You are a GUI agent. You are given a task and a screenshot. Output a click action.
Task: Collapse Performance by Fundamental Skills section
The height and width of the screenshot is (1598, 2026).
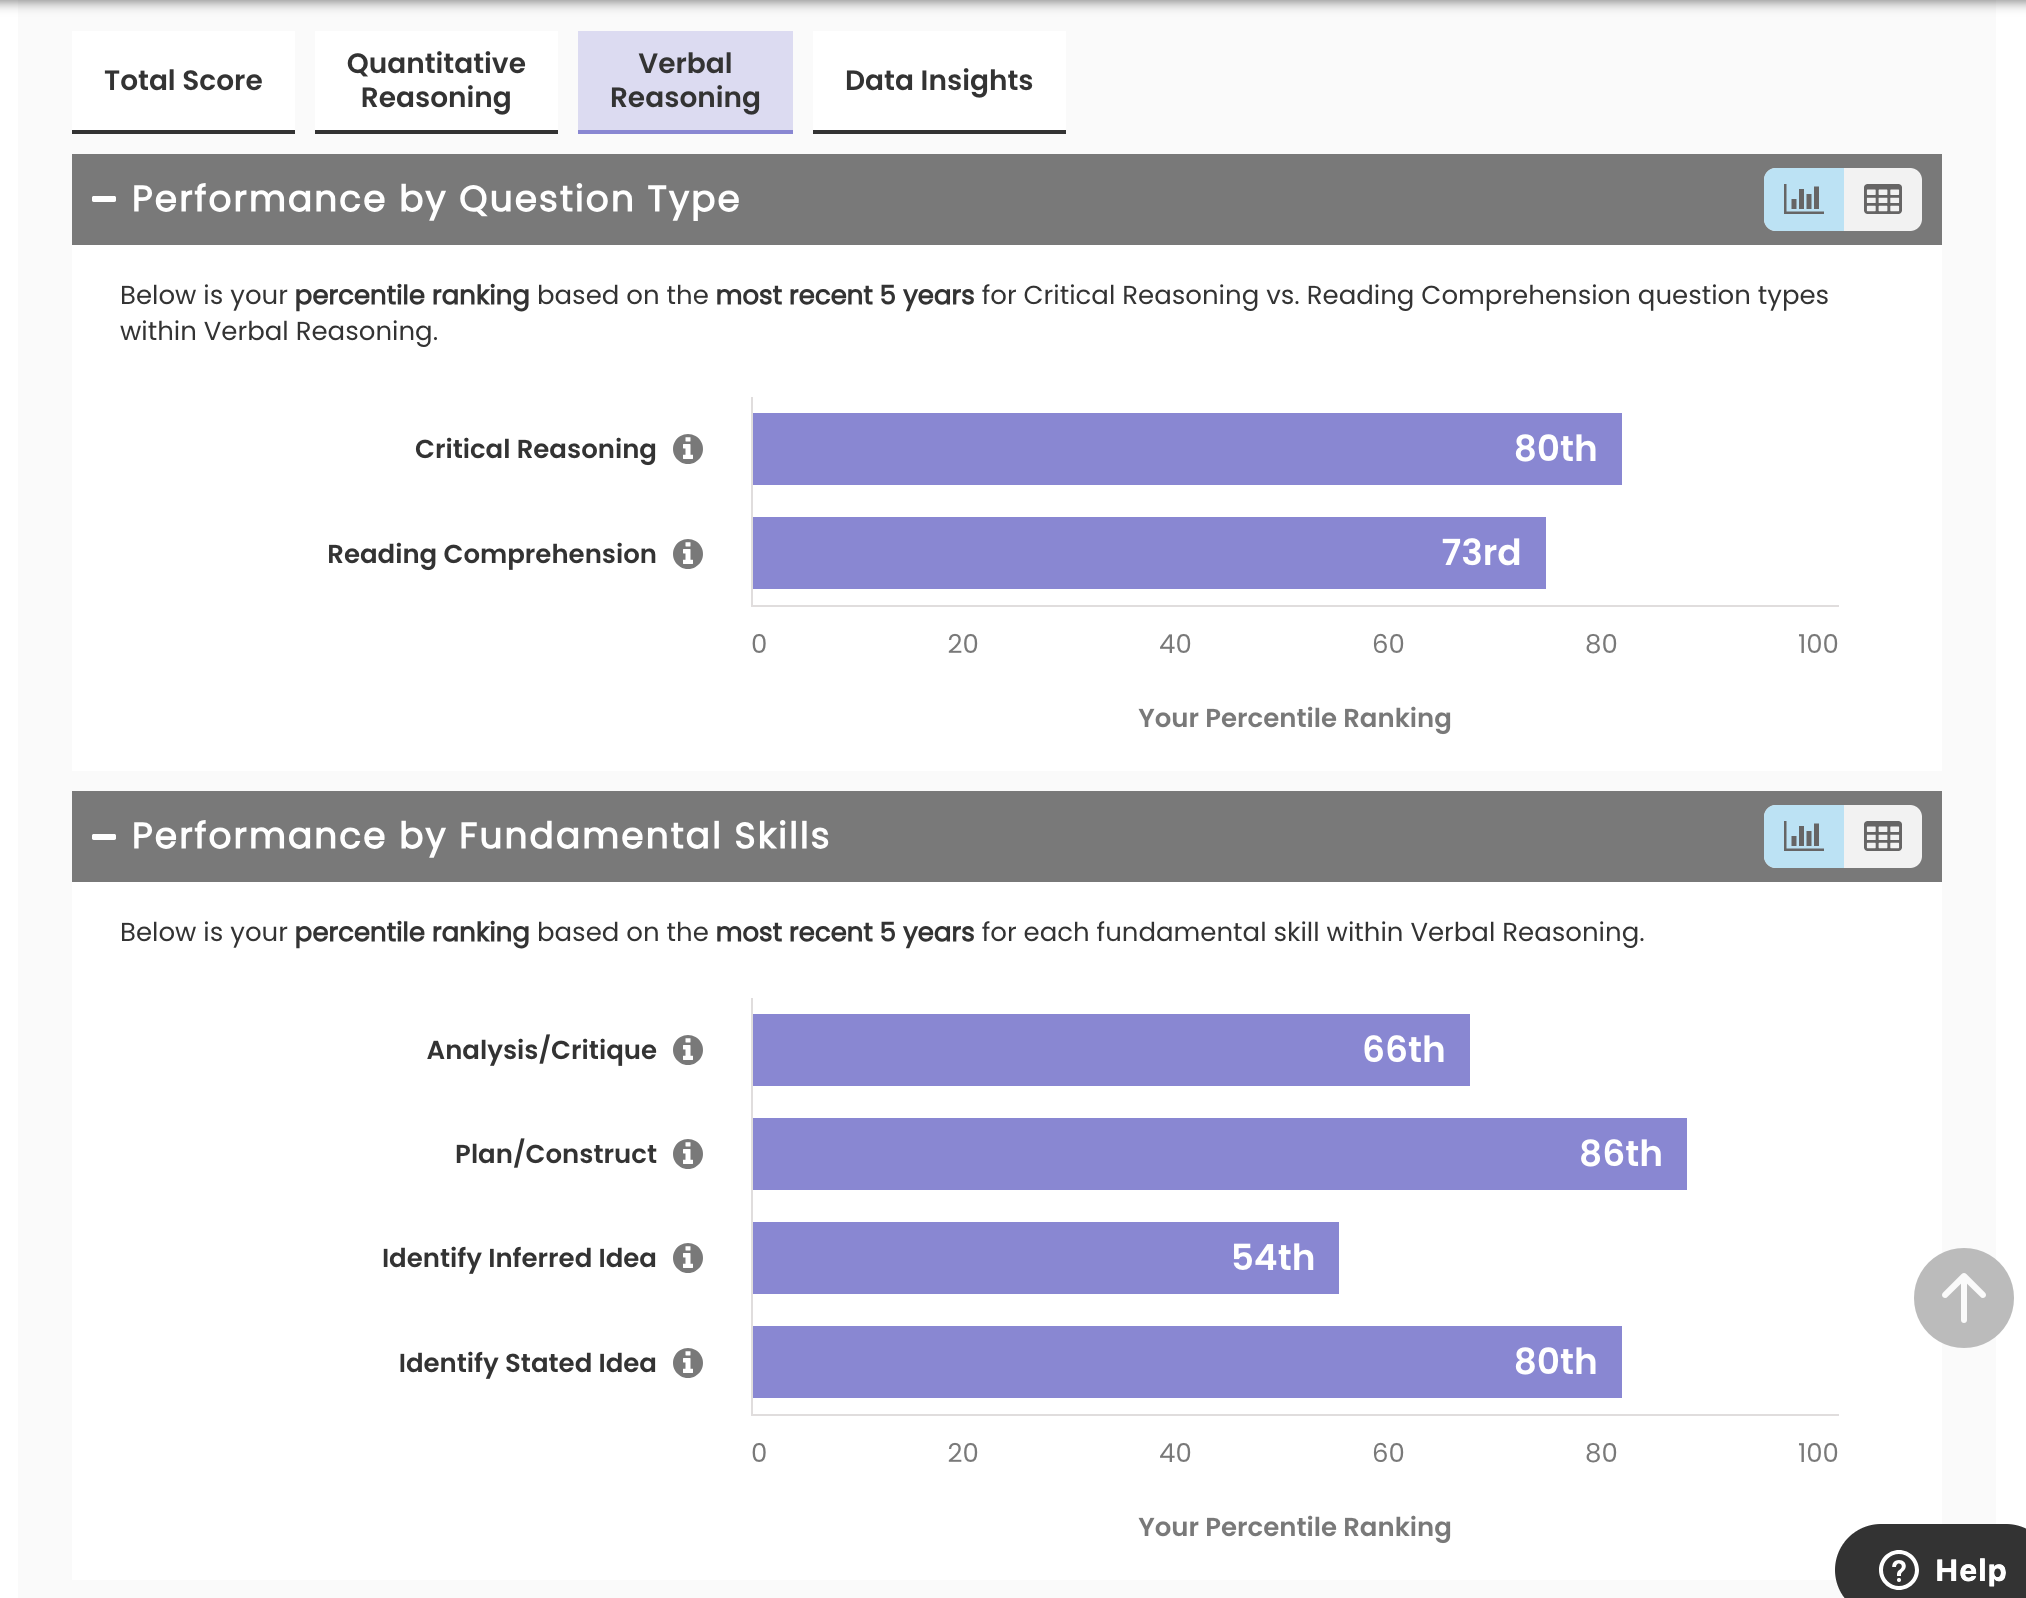tap(104, 837)
